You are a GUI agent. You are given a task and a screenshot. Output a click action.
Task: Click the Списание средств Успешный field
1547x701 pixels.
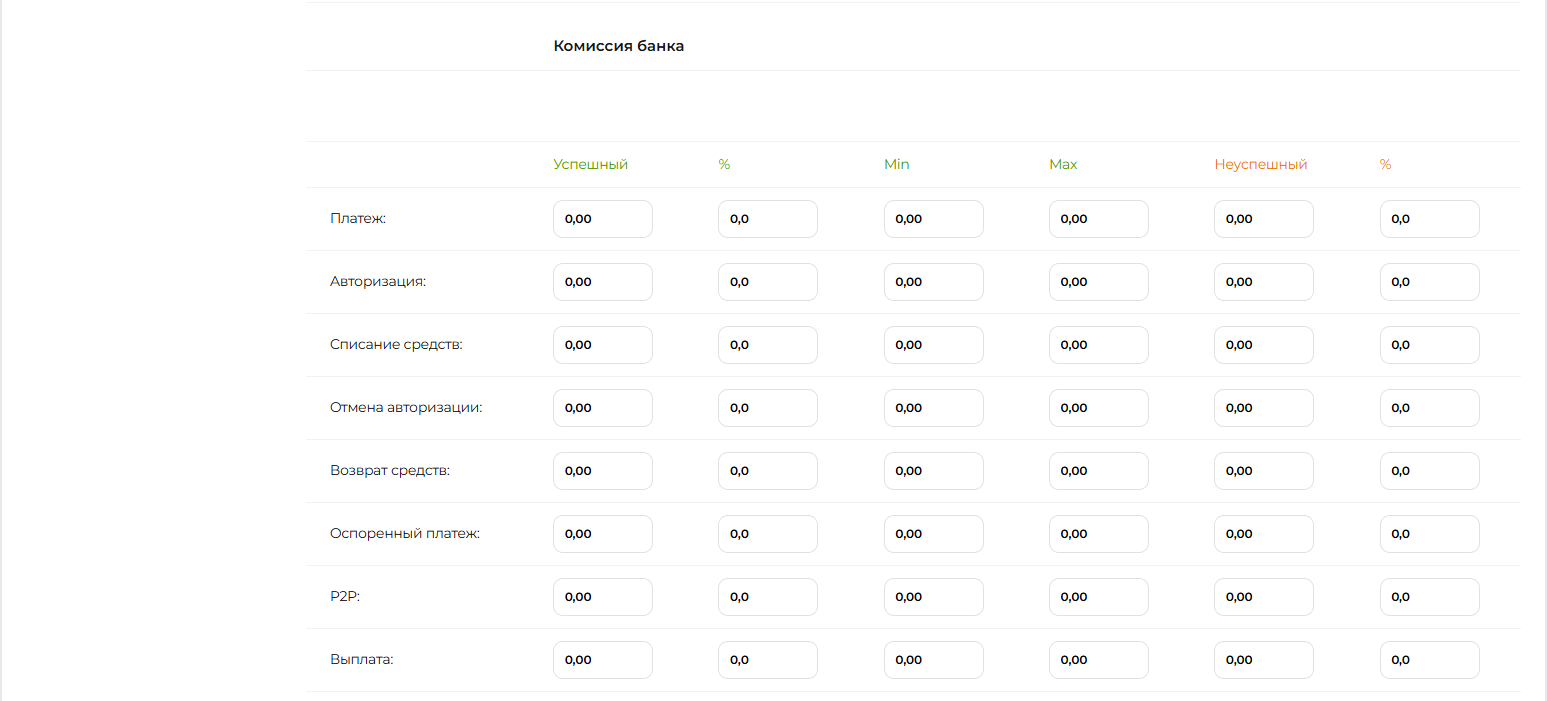602,345
